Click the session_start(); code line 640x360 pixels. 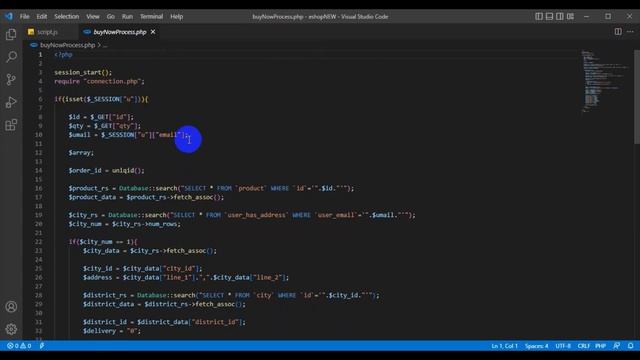pos(83,72)
